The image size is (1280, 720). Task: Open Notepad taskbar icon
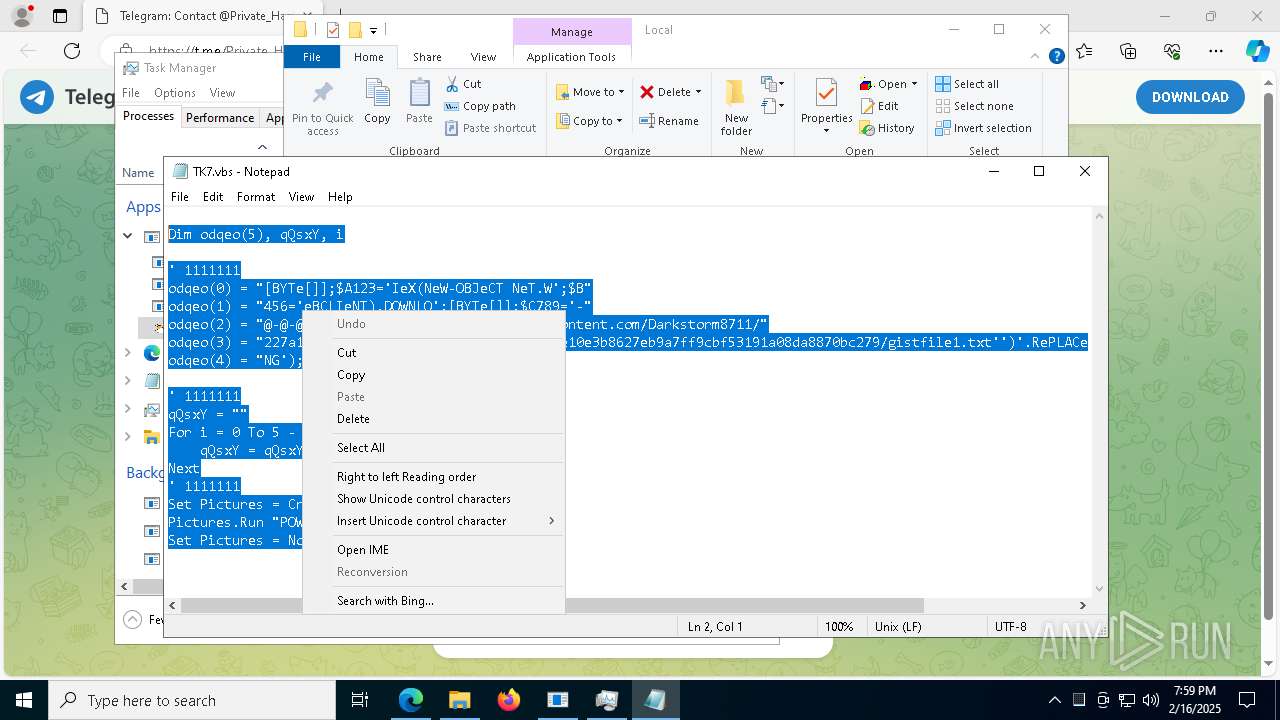(655, 700)
